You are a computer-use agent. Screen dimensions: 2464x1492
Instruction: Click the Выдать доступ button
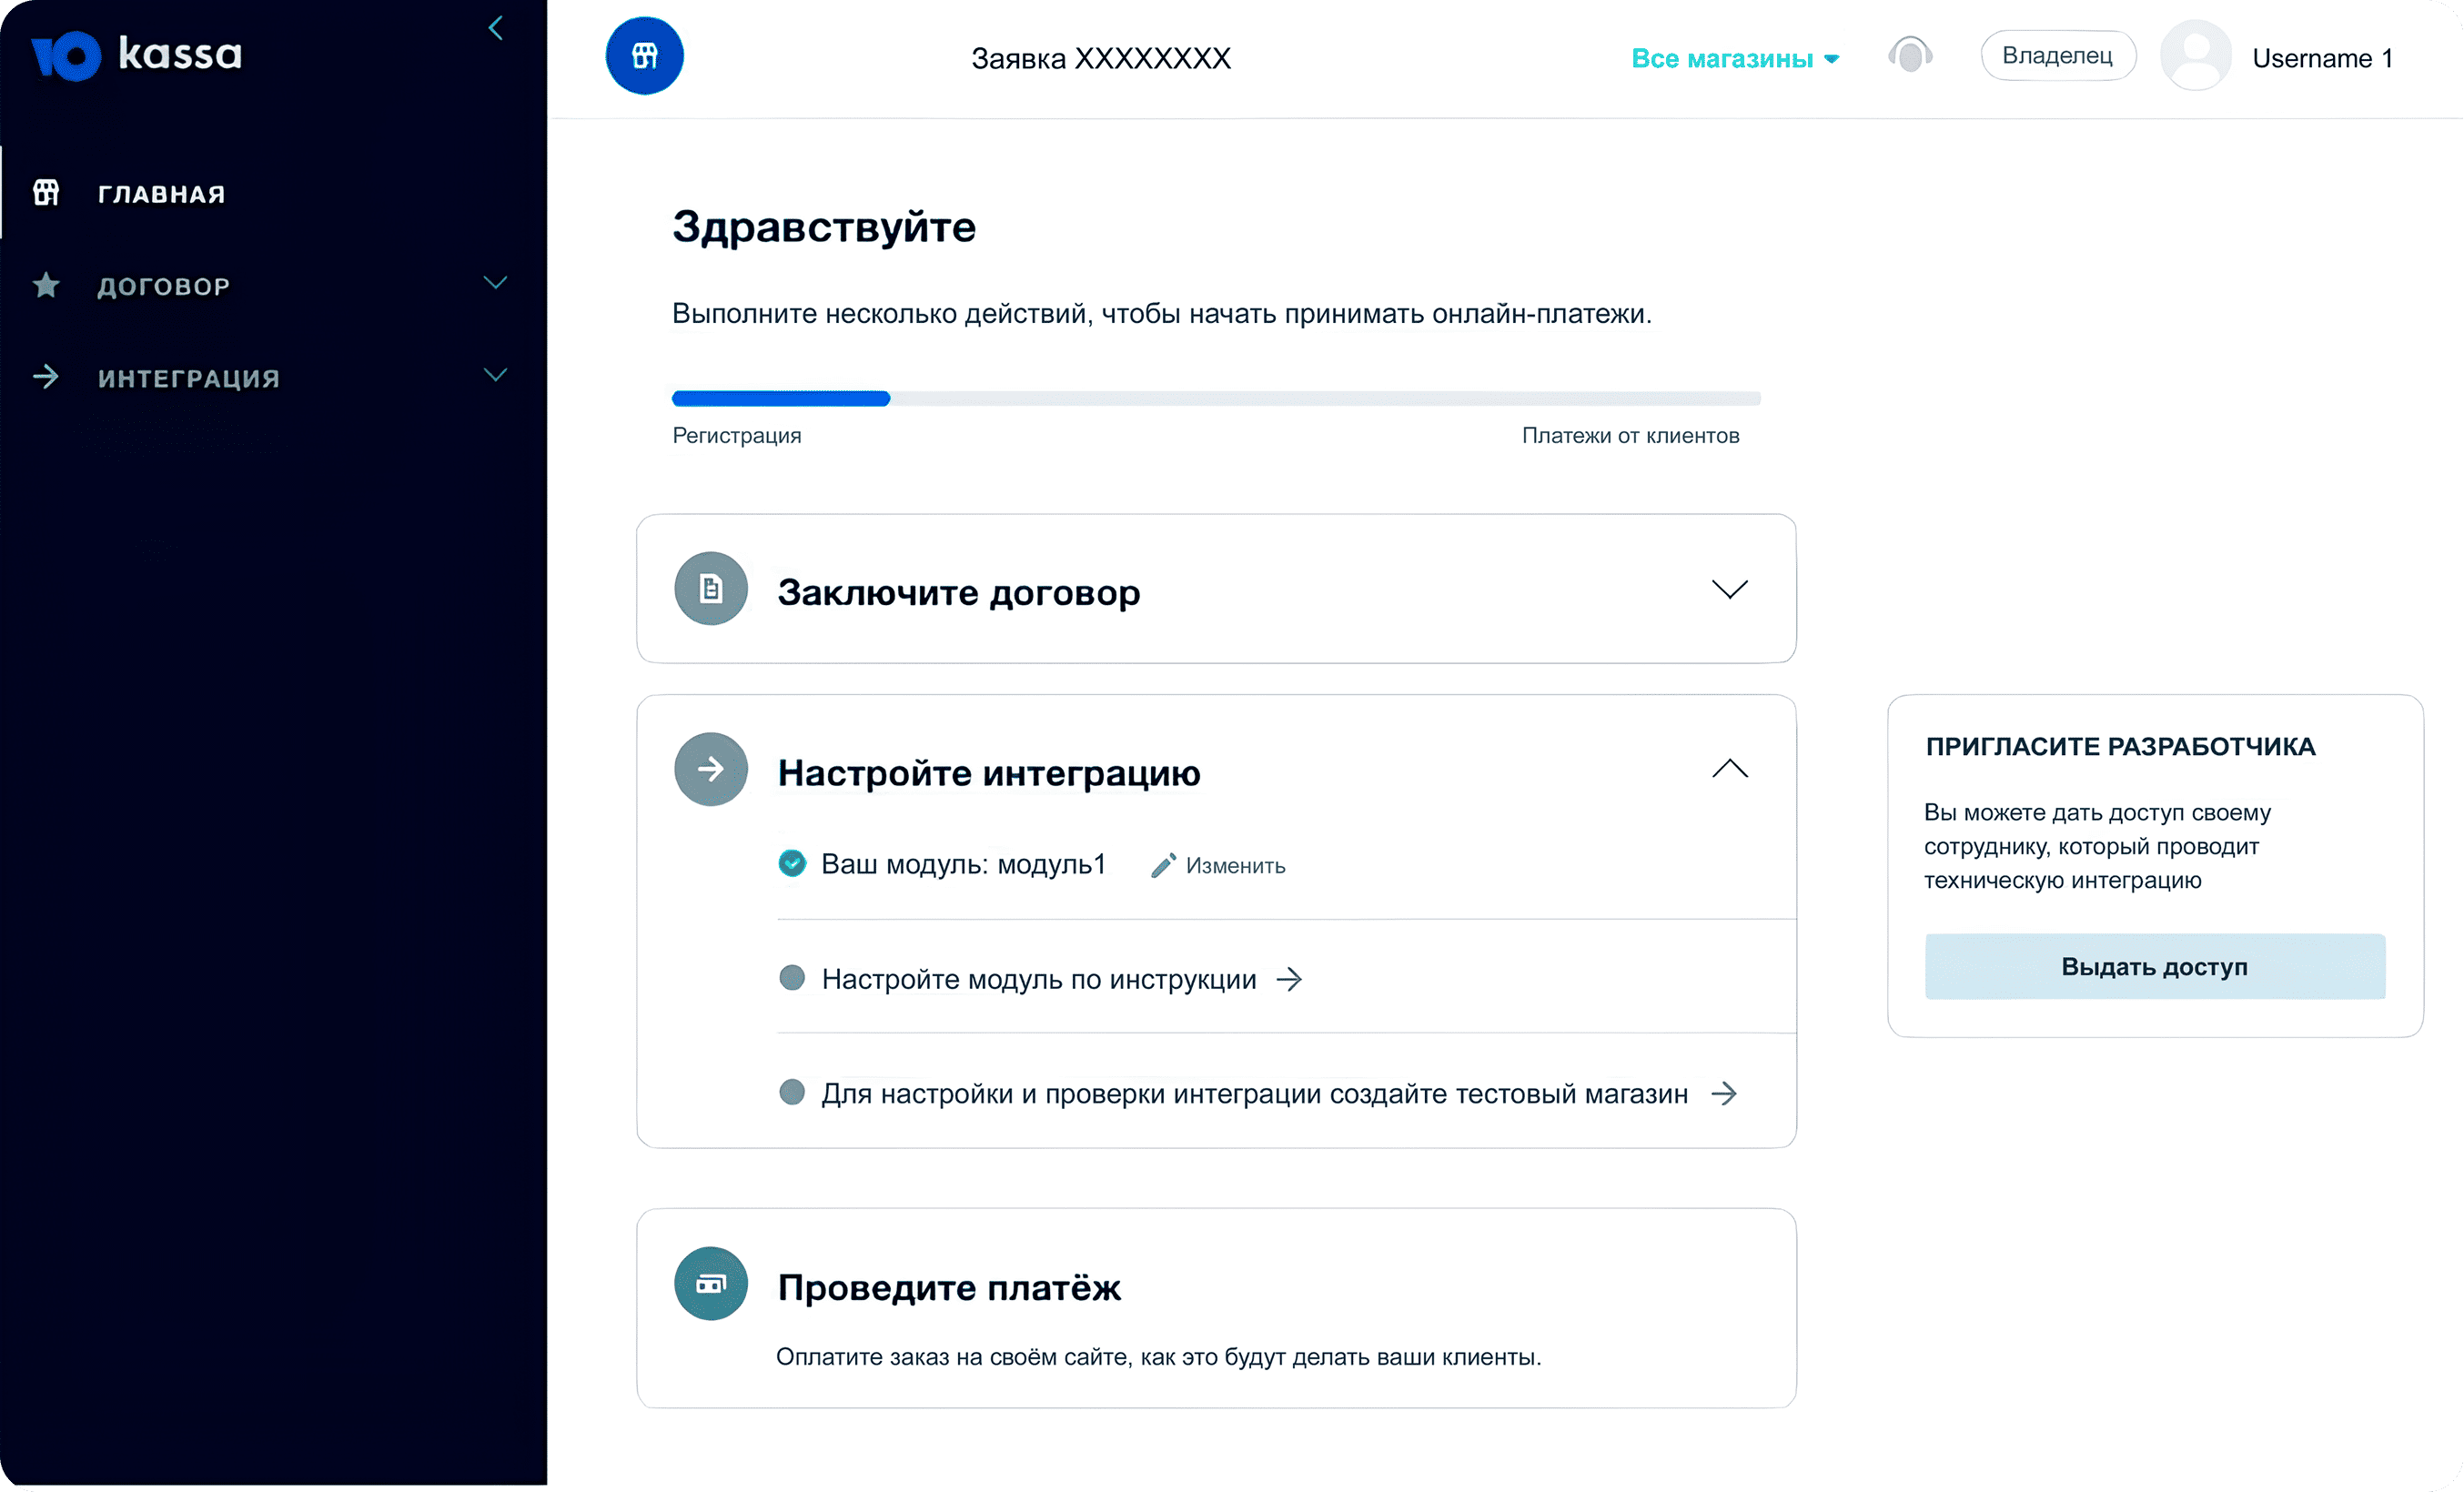point(2155,966)
